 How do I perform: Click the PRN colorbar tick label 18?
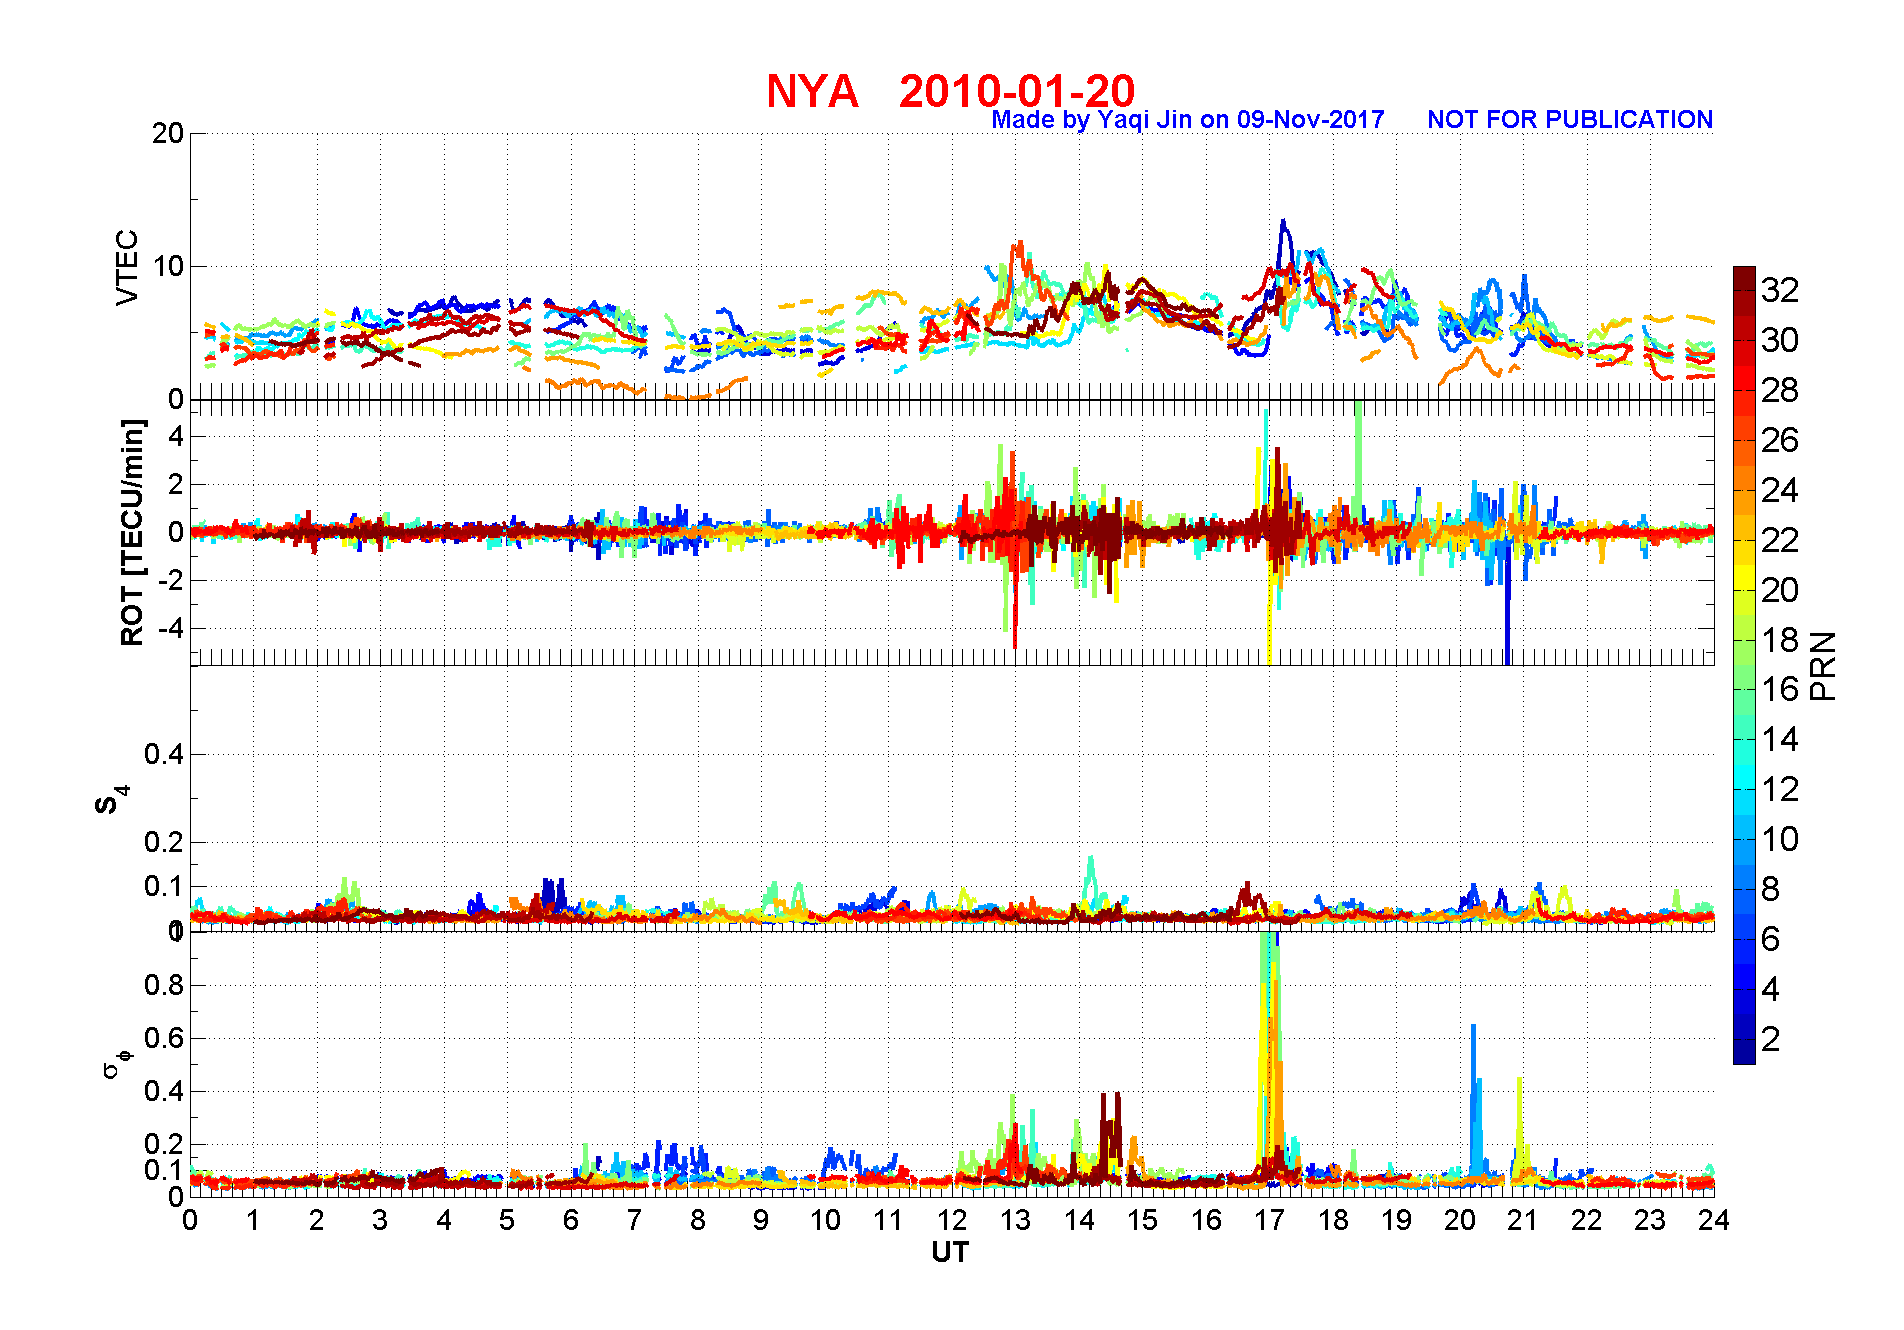pyautogui.click(x=1780, y=640)
